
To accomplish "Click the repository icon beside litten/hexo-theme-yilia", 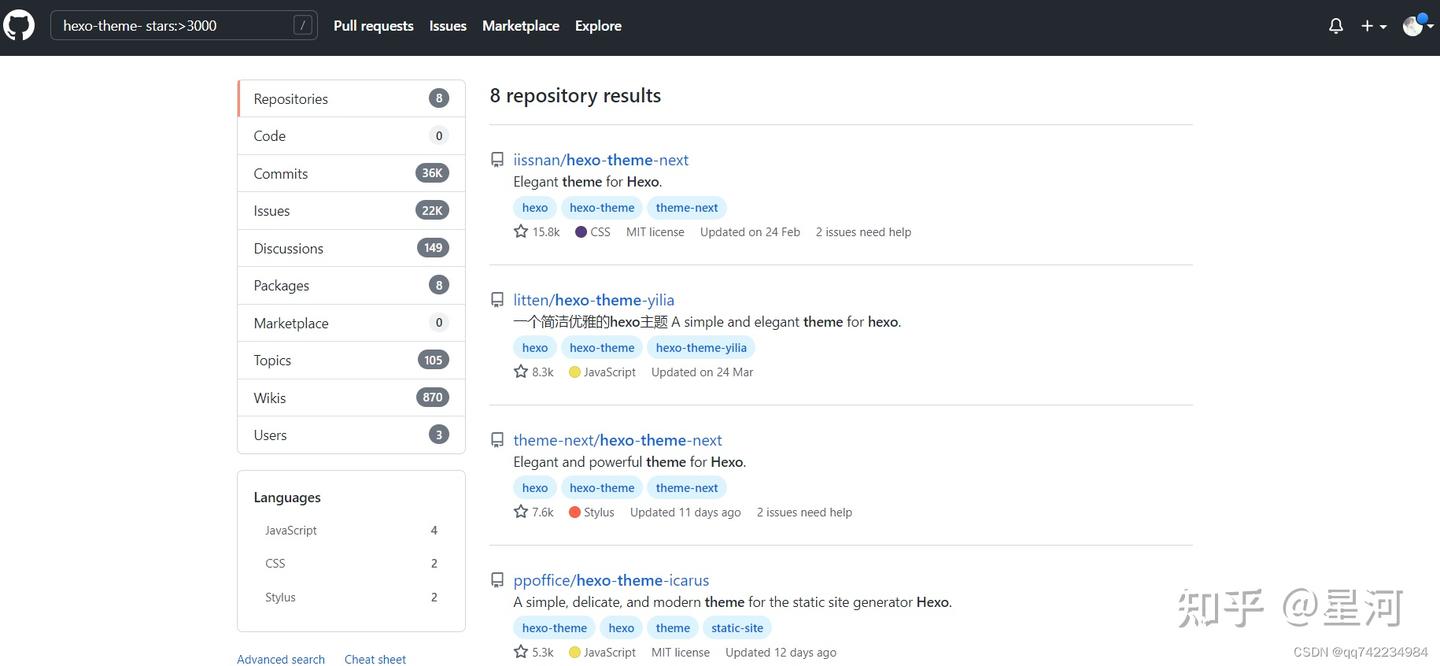I will tap(496, 299).
